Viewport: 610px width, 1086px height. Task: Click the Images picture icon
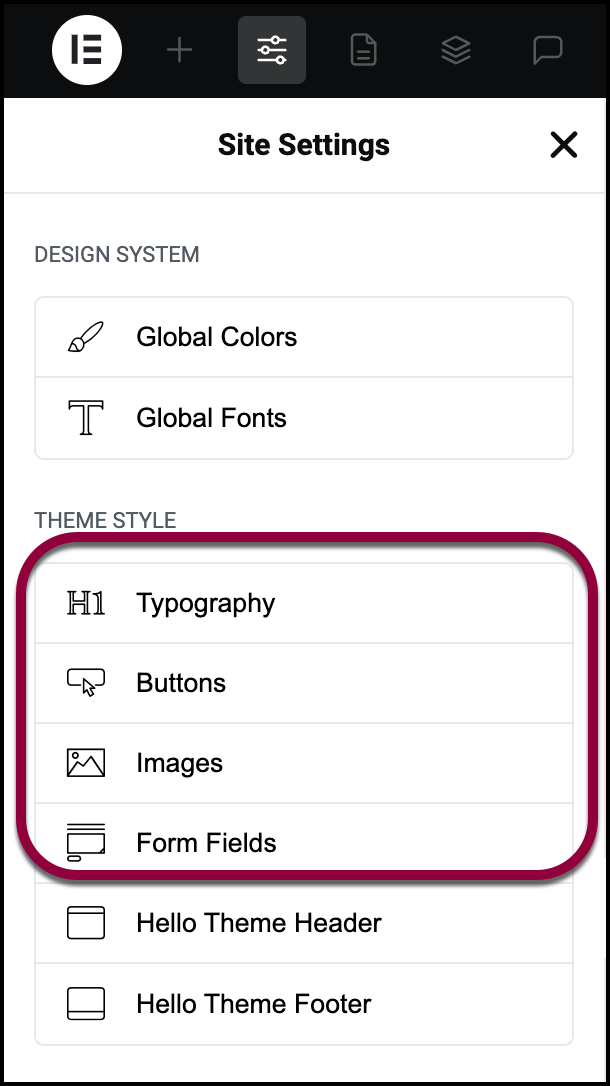point(86,763)
